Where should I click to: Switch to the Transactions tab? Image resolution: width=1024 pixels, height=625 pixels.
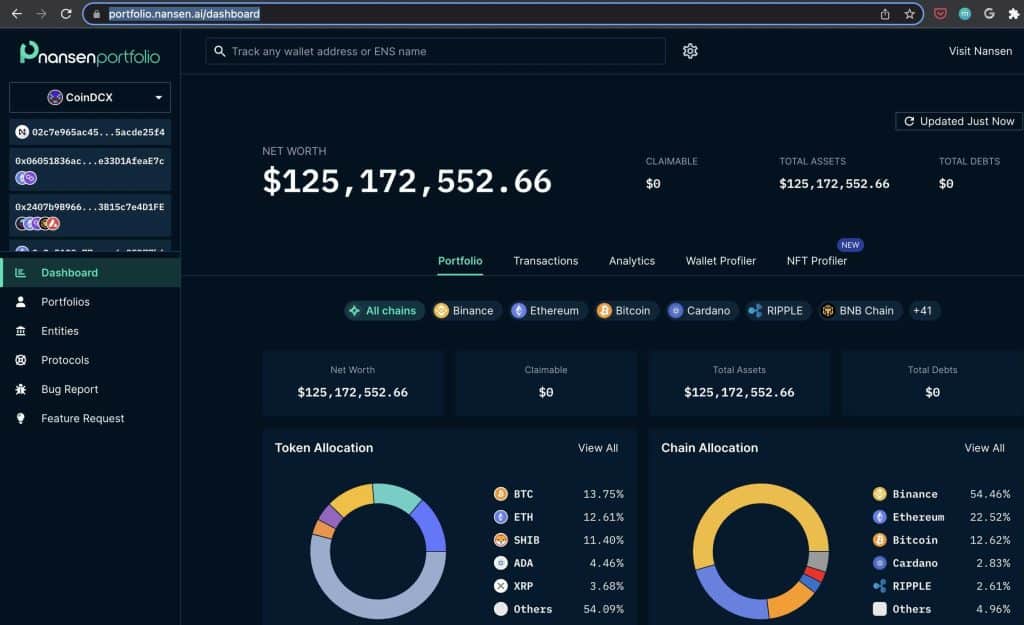pos(545,261)
